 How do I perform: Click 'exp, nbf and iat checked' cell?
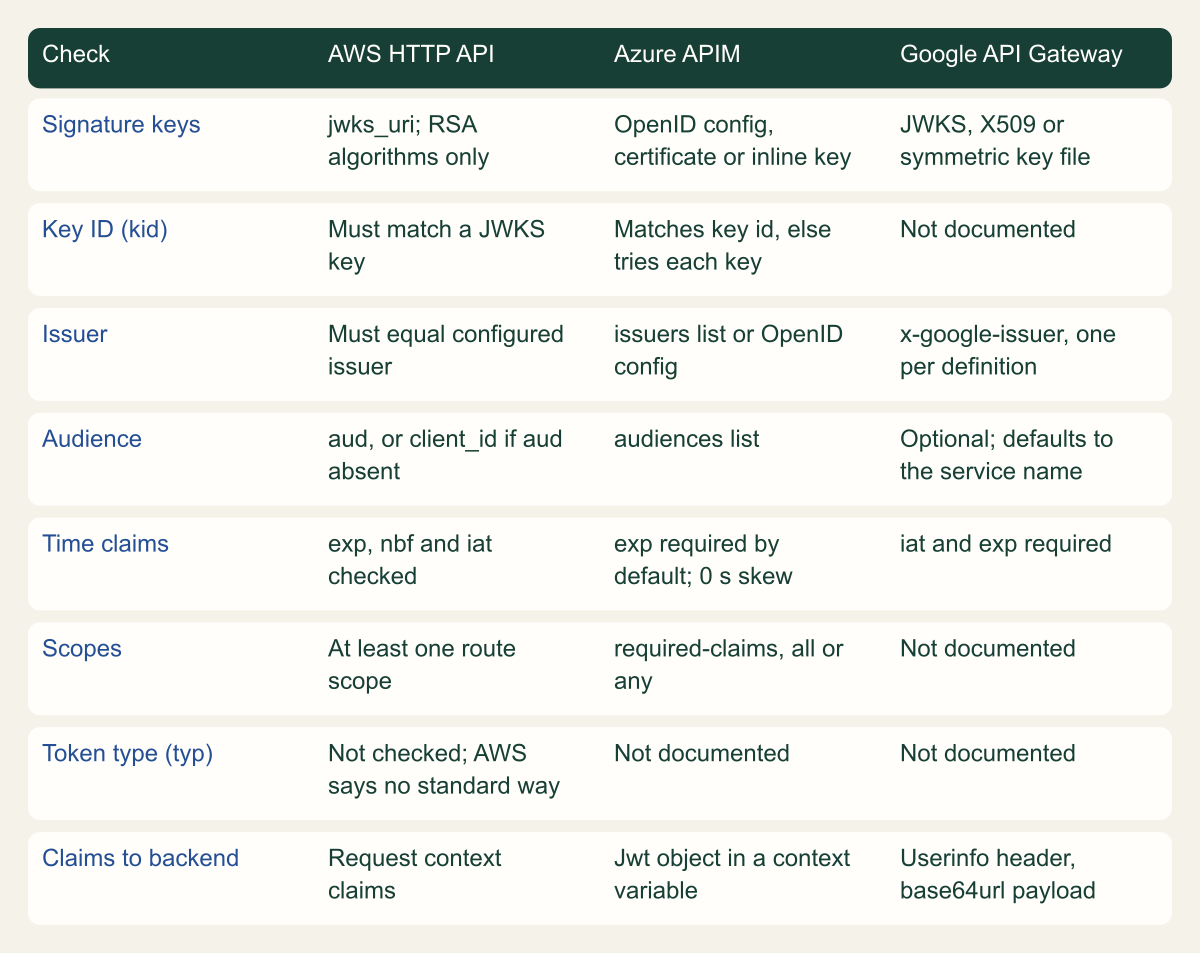(x=411, y=560)
